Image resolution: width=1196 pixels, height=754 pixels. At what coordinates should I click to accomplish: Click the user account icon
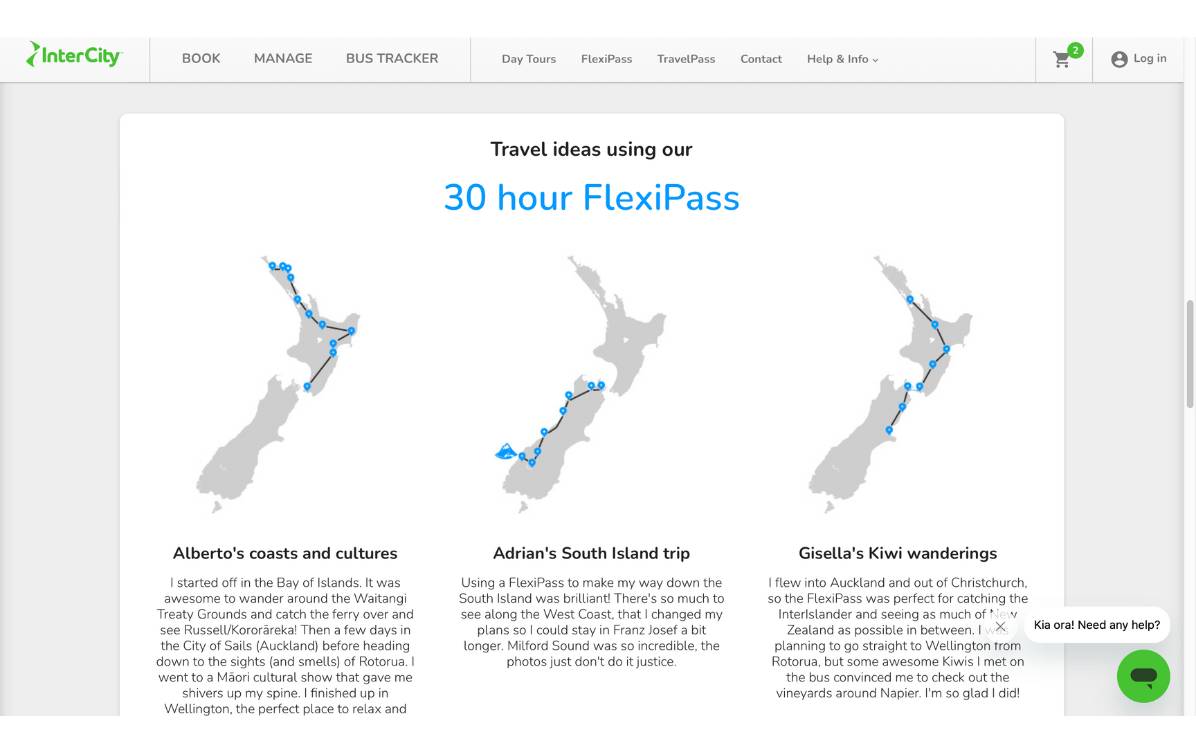coord(1119,59)
